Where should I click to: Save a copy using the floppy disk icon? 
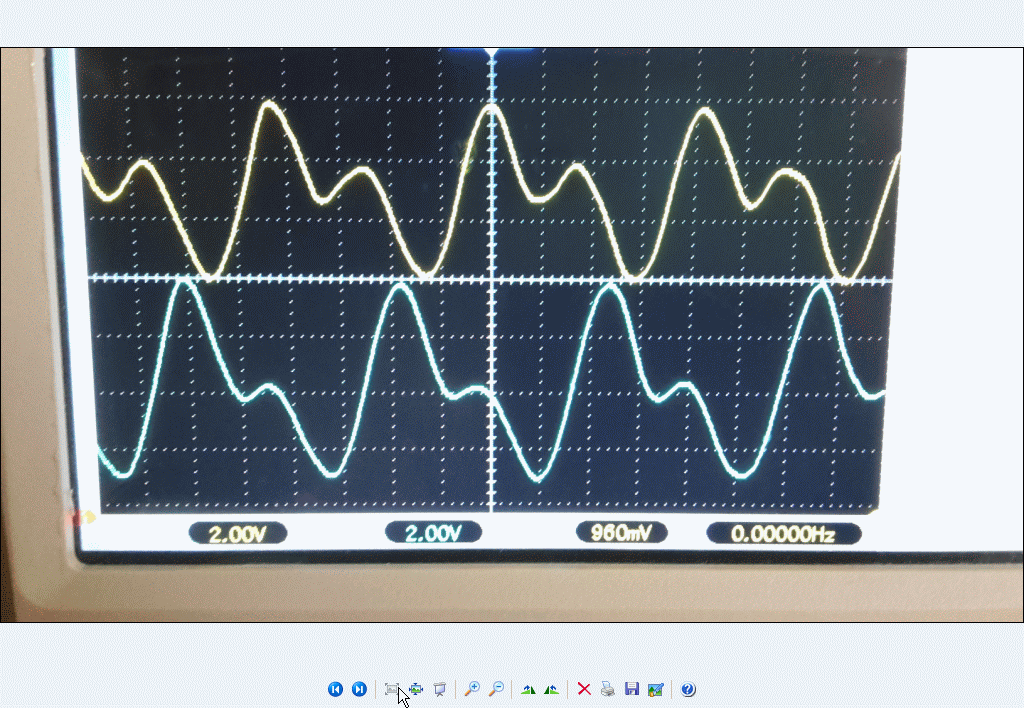point(632,689)
